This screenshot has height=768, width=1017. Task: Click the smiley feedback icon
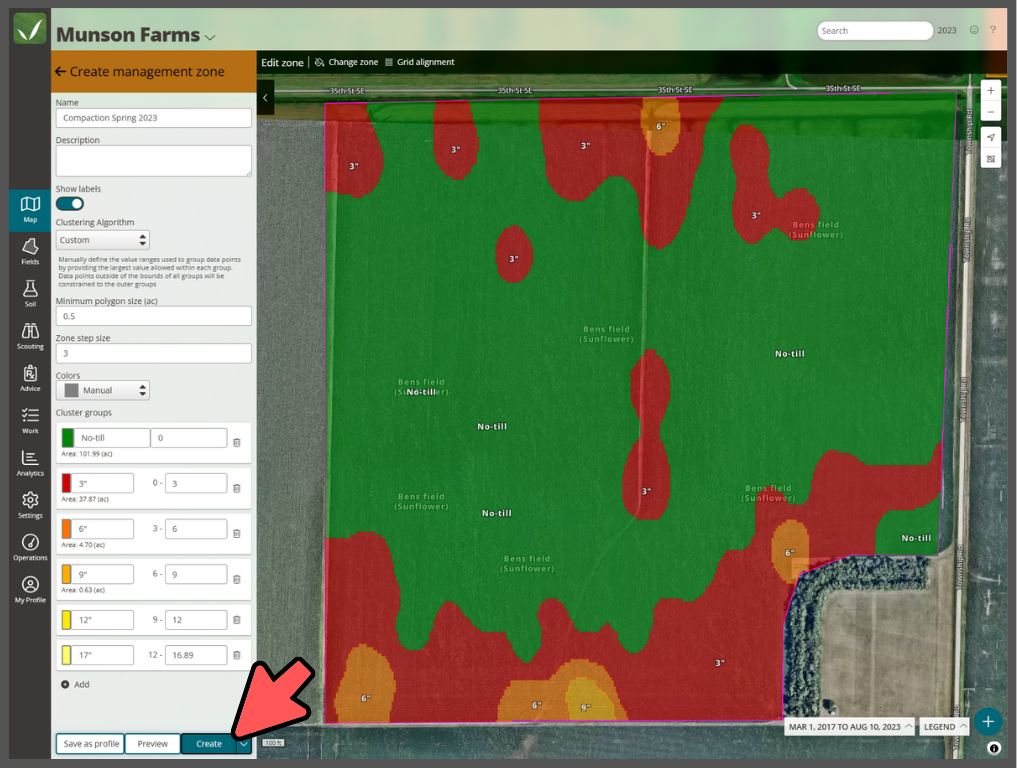pyautogui.click(x=974, y=30)
